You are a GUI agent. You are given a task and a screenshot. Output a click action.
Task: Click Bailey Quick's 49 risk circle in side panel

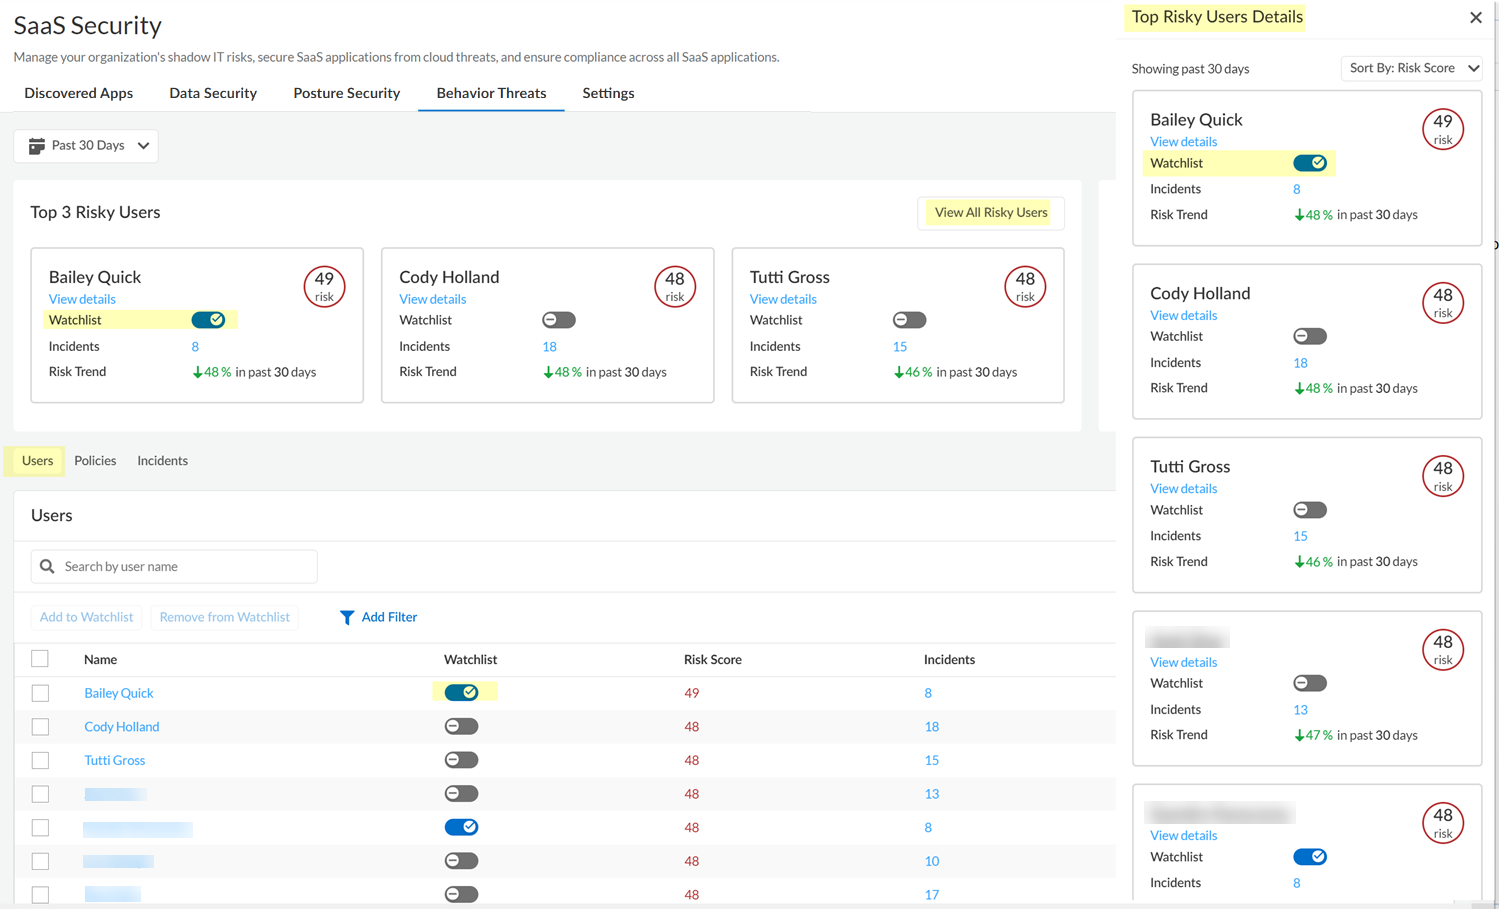coord(1442,129)
